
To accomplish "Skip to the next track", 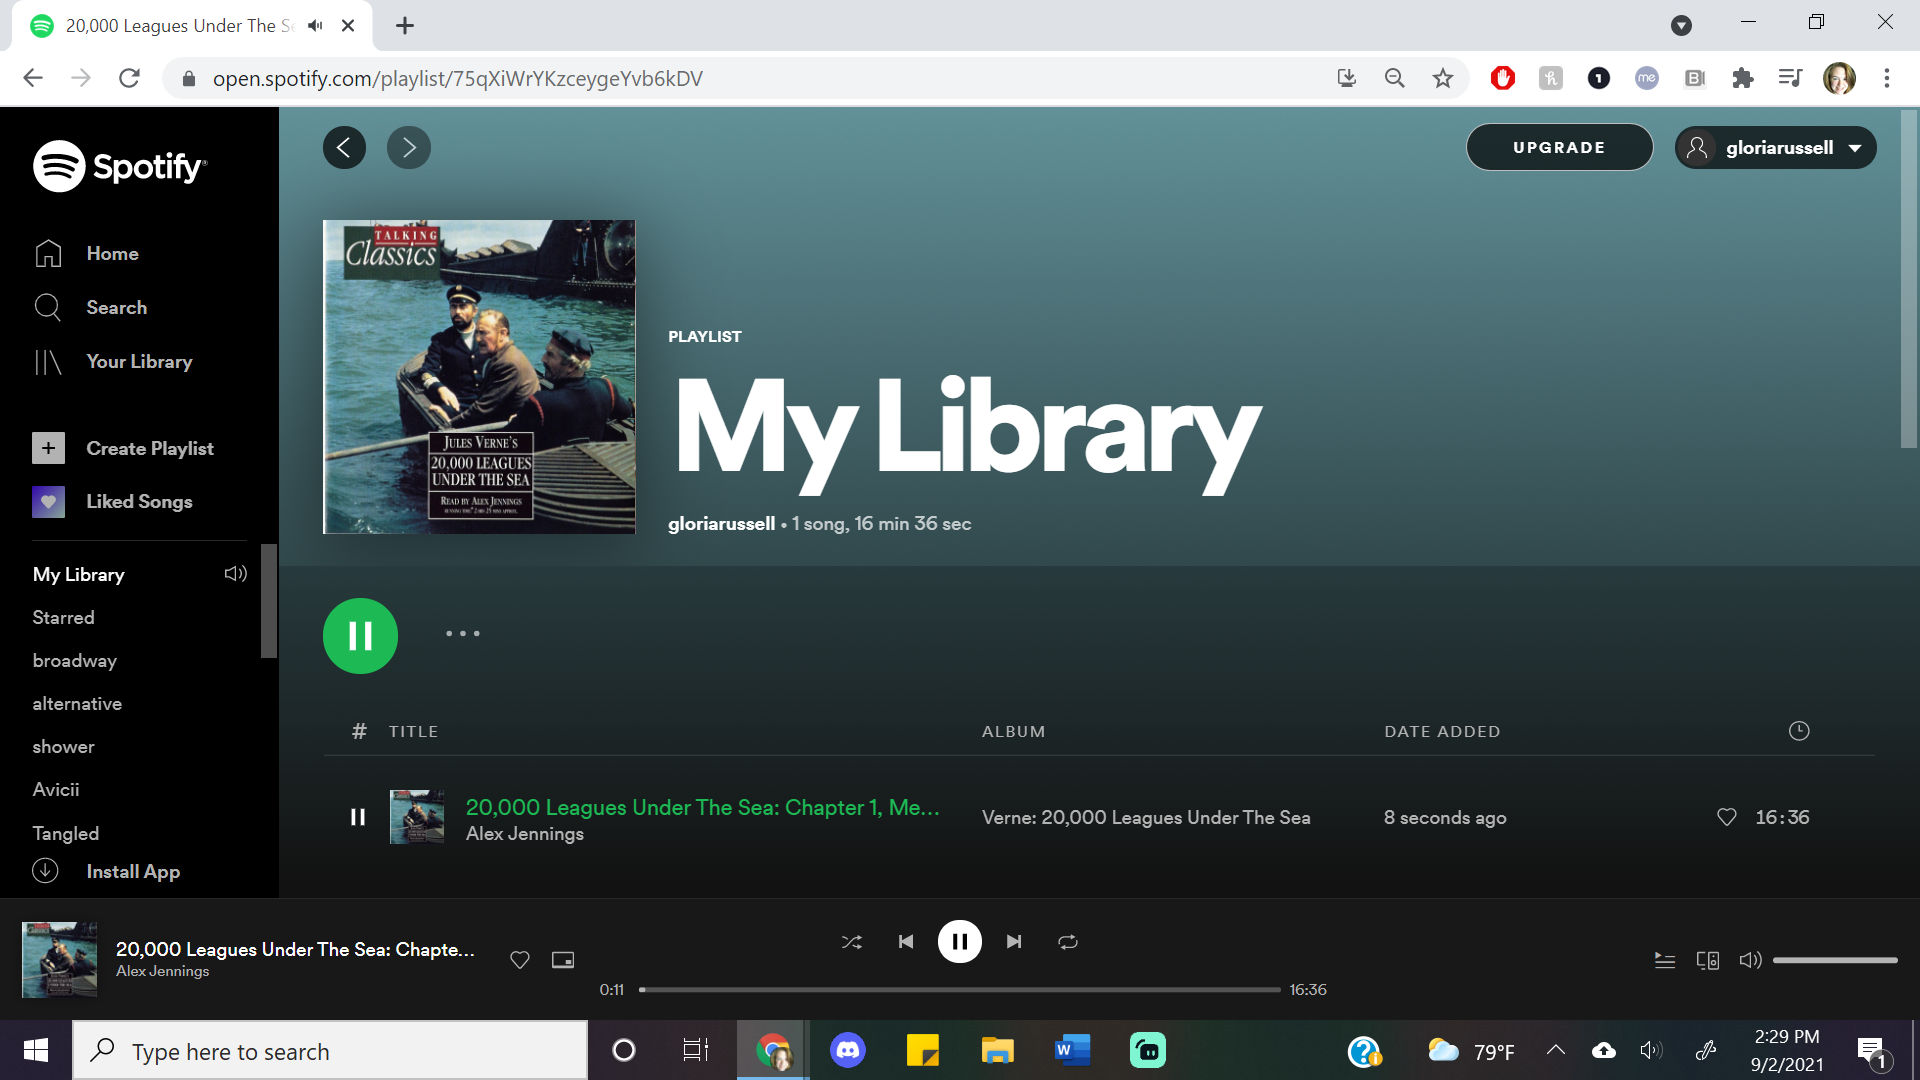I will tap(1014, 941).
